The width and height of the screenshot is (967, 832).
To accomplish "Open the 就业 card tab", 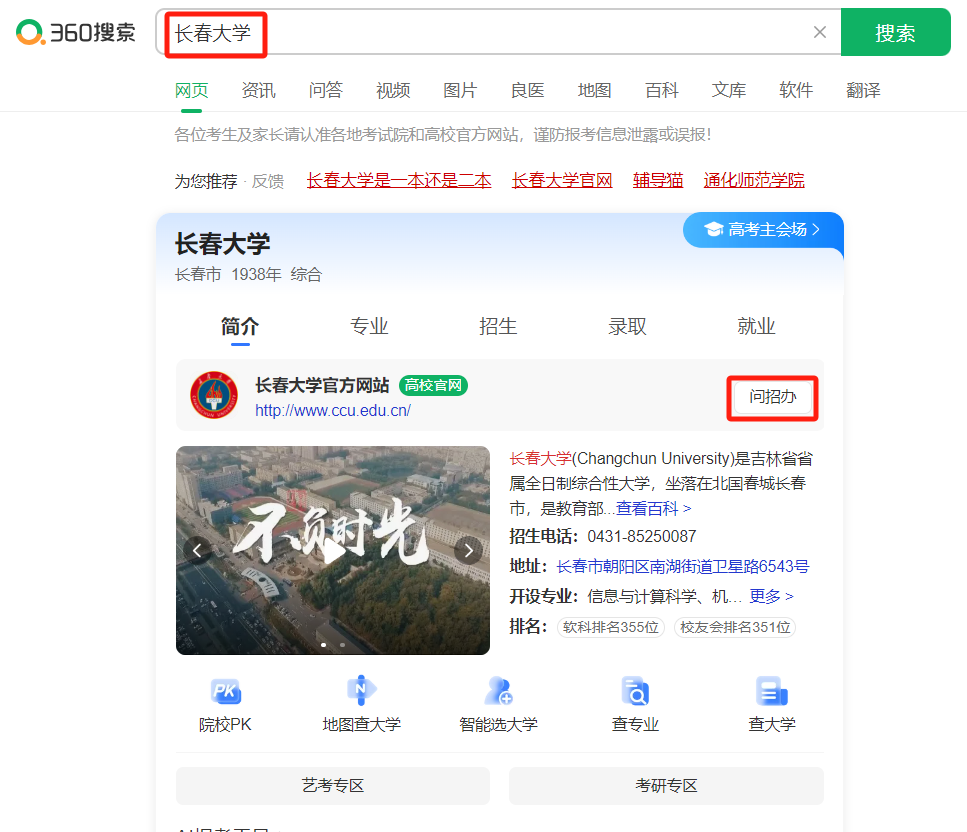I will point(756,326).
